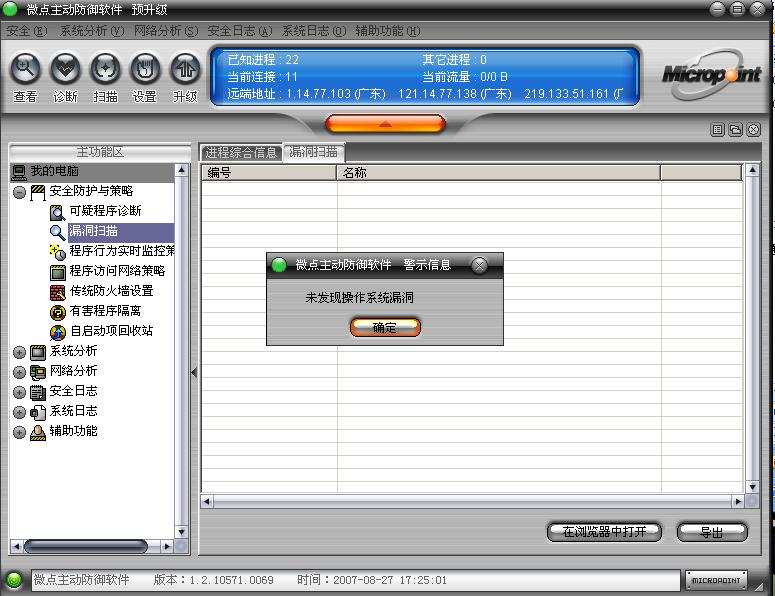Screen dimensions: 775x596
Task: Sort by the 名称 column header
Action: [x=499, y=172]
